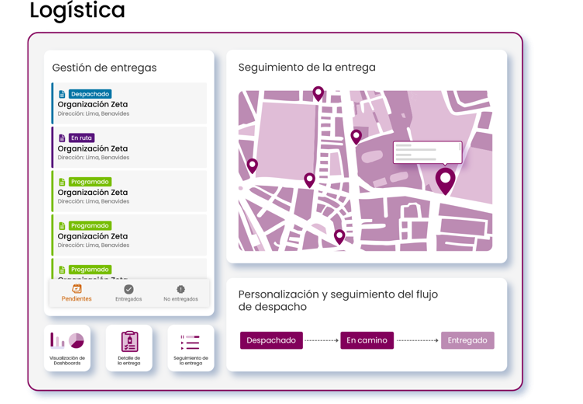The image size is (583, 404).
Task: Click the purple En ruta status badge
Action: 82,138
